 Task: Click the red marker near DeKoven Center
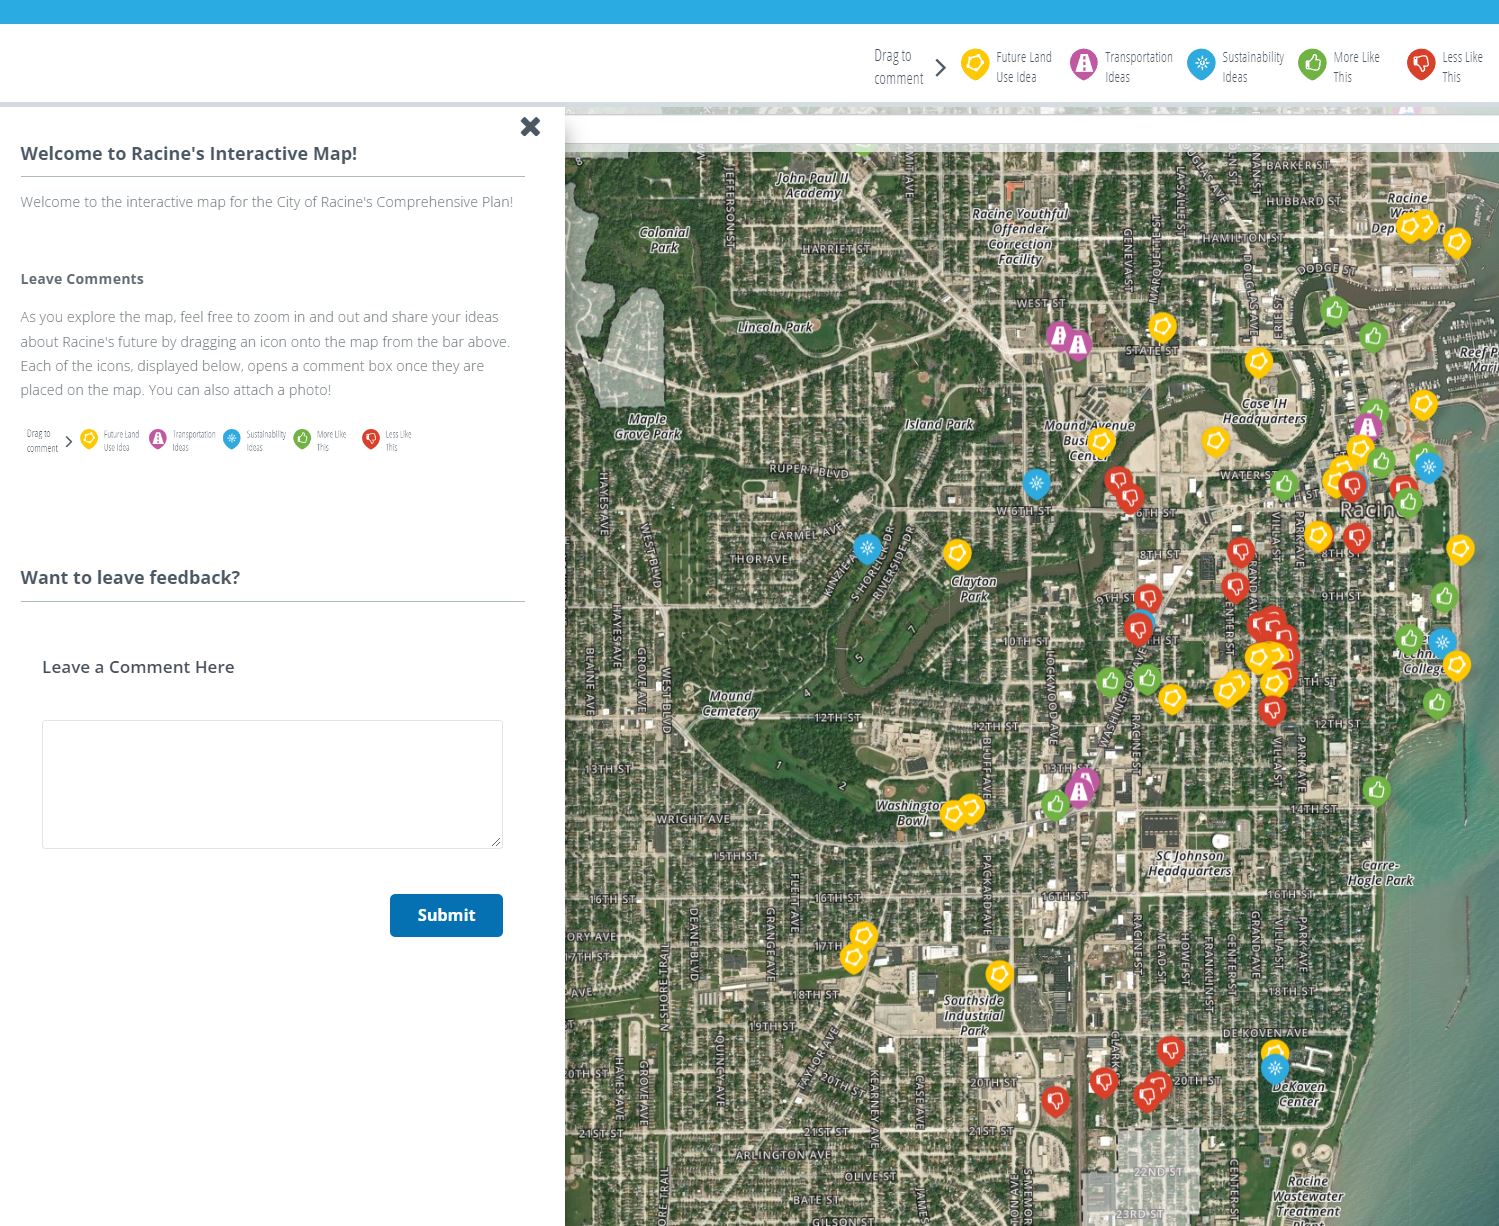pos(1171,1051)
